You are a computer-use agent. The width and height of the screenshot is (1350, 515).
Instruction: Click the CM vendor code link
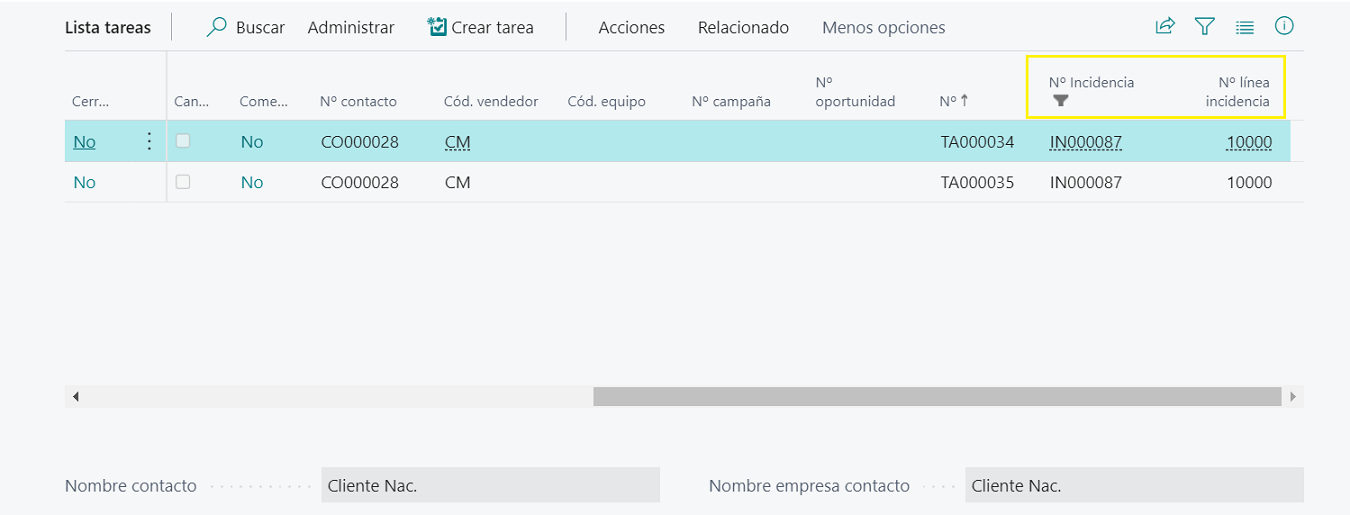coord(457,142)
